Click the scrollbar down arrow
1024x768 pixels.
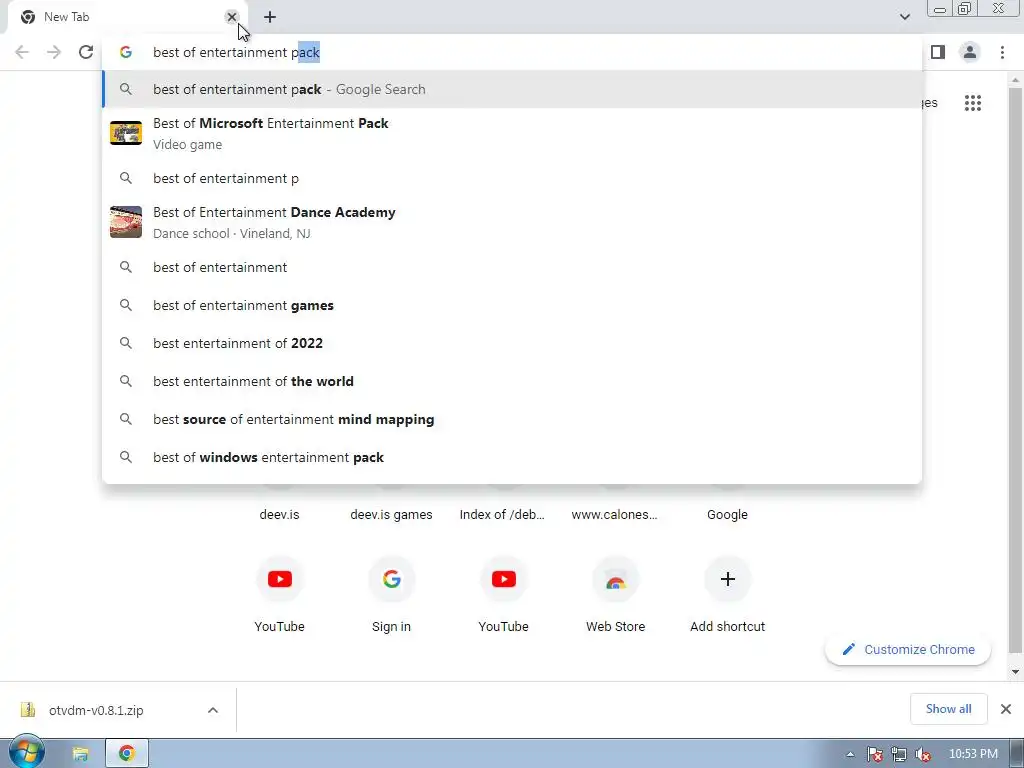coord(1015,671)
